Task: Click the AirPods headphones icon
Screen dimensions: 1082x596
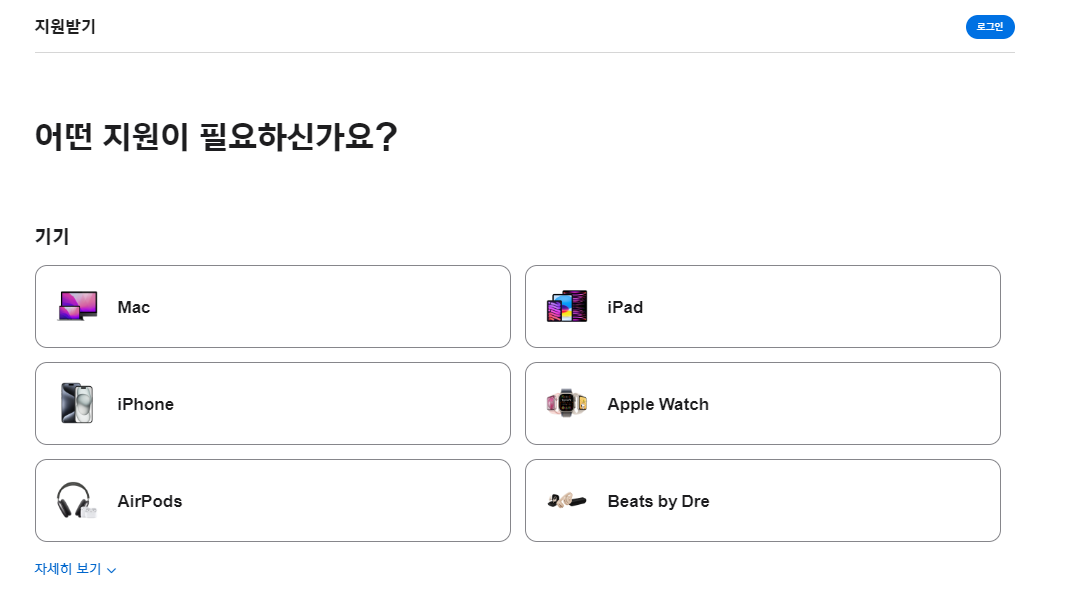Action: pyautogui.click(x=75, y=500)
